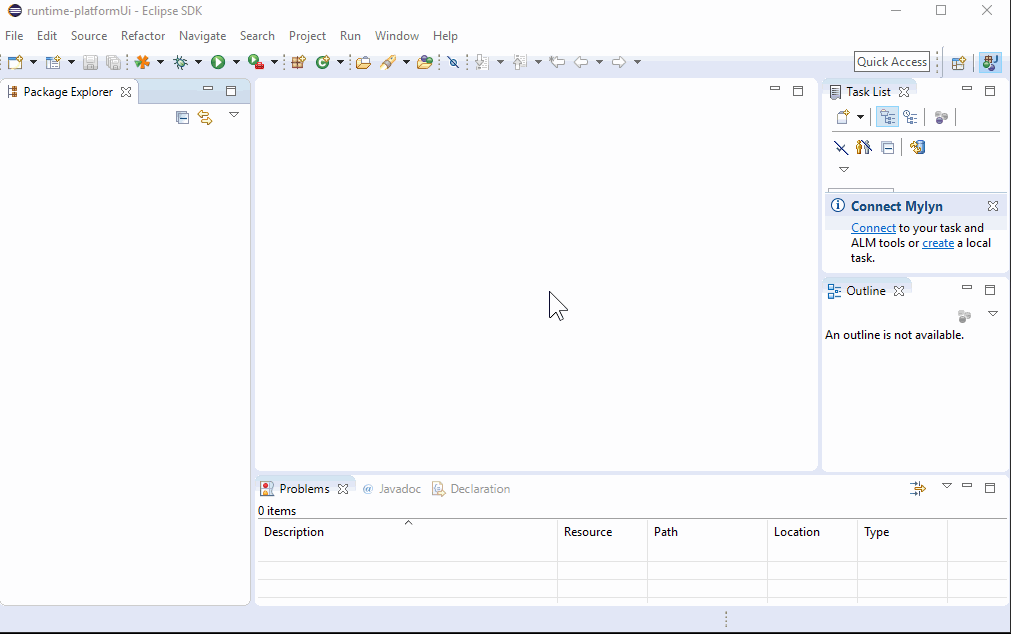Click the create local task link
1011x634 pixels.
[938, 243]
